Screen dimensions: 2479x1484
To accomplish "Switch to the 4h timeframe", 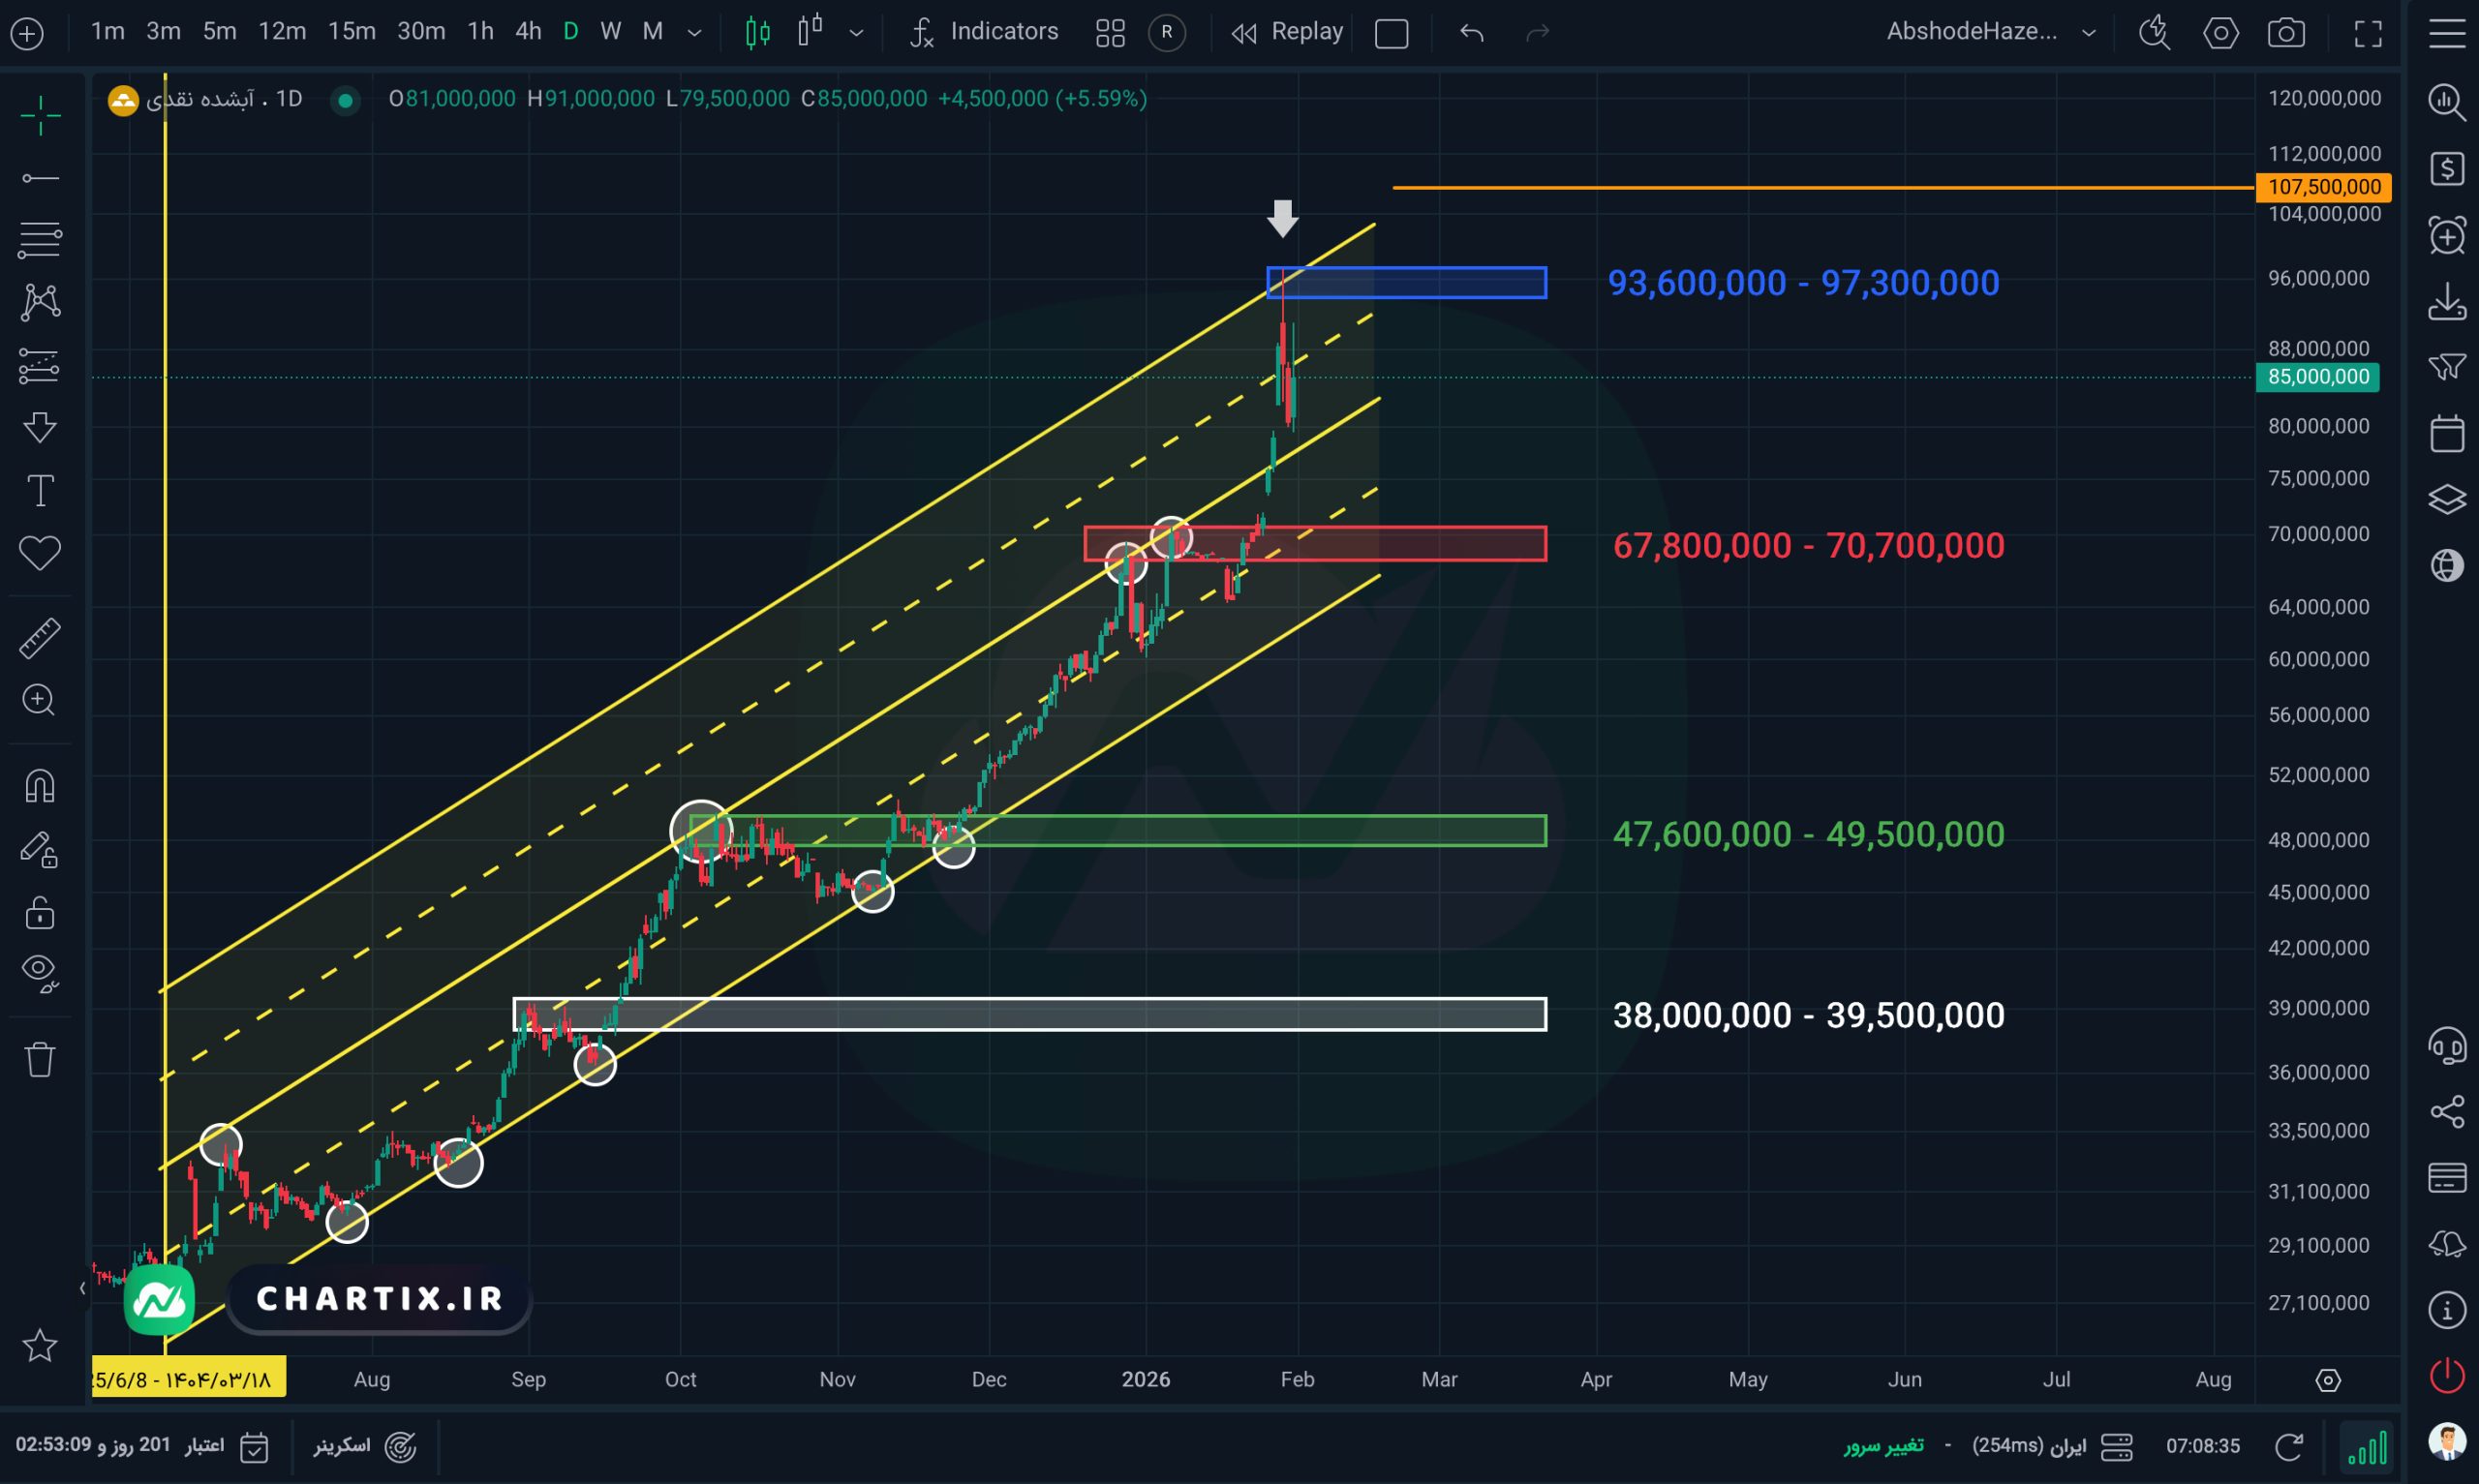I will coord(528,32).
